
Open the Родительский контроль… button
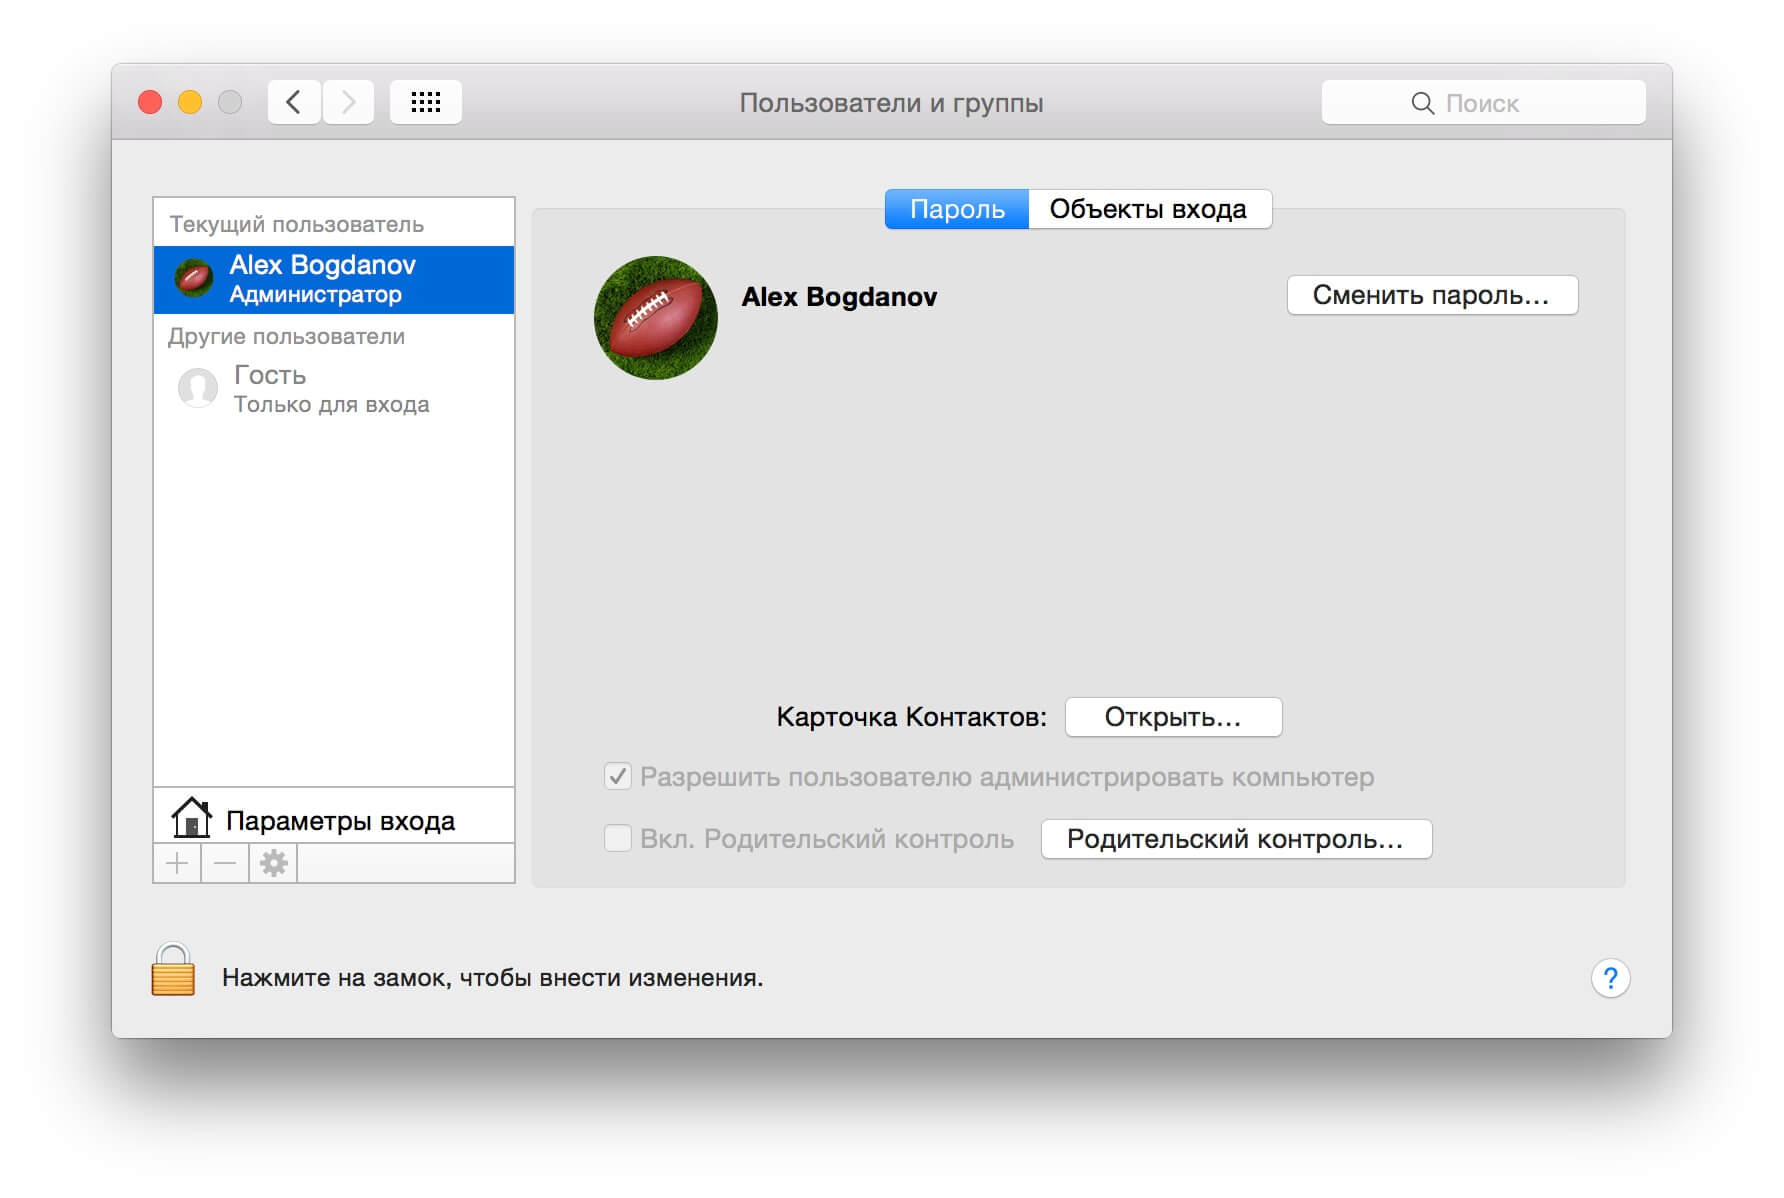point(1236,839)
